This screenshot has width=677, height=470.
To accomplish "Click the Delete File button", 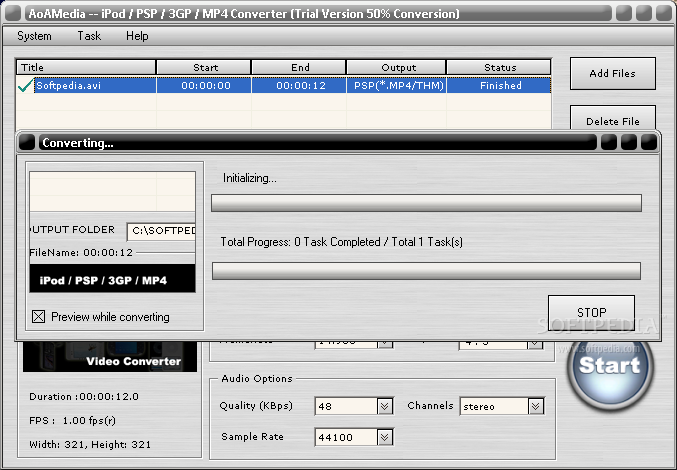I will point(613,118).
